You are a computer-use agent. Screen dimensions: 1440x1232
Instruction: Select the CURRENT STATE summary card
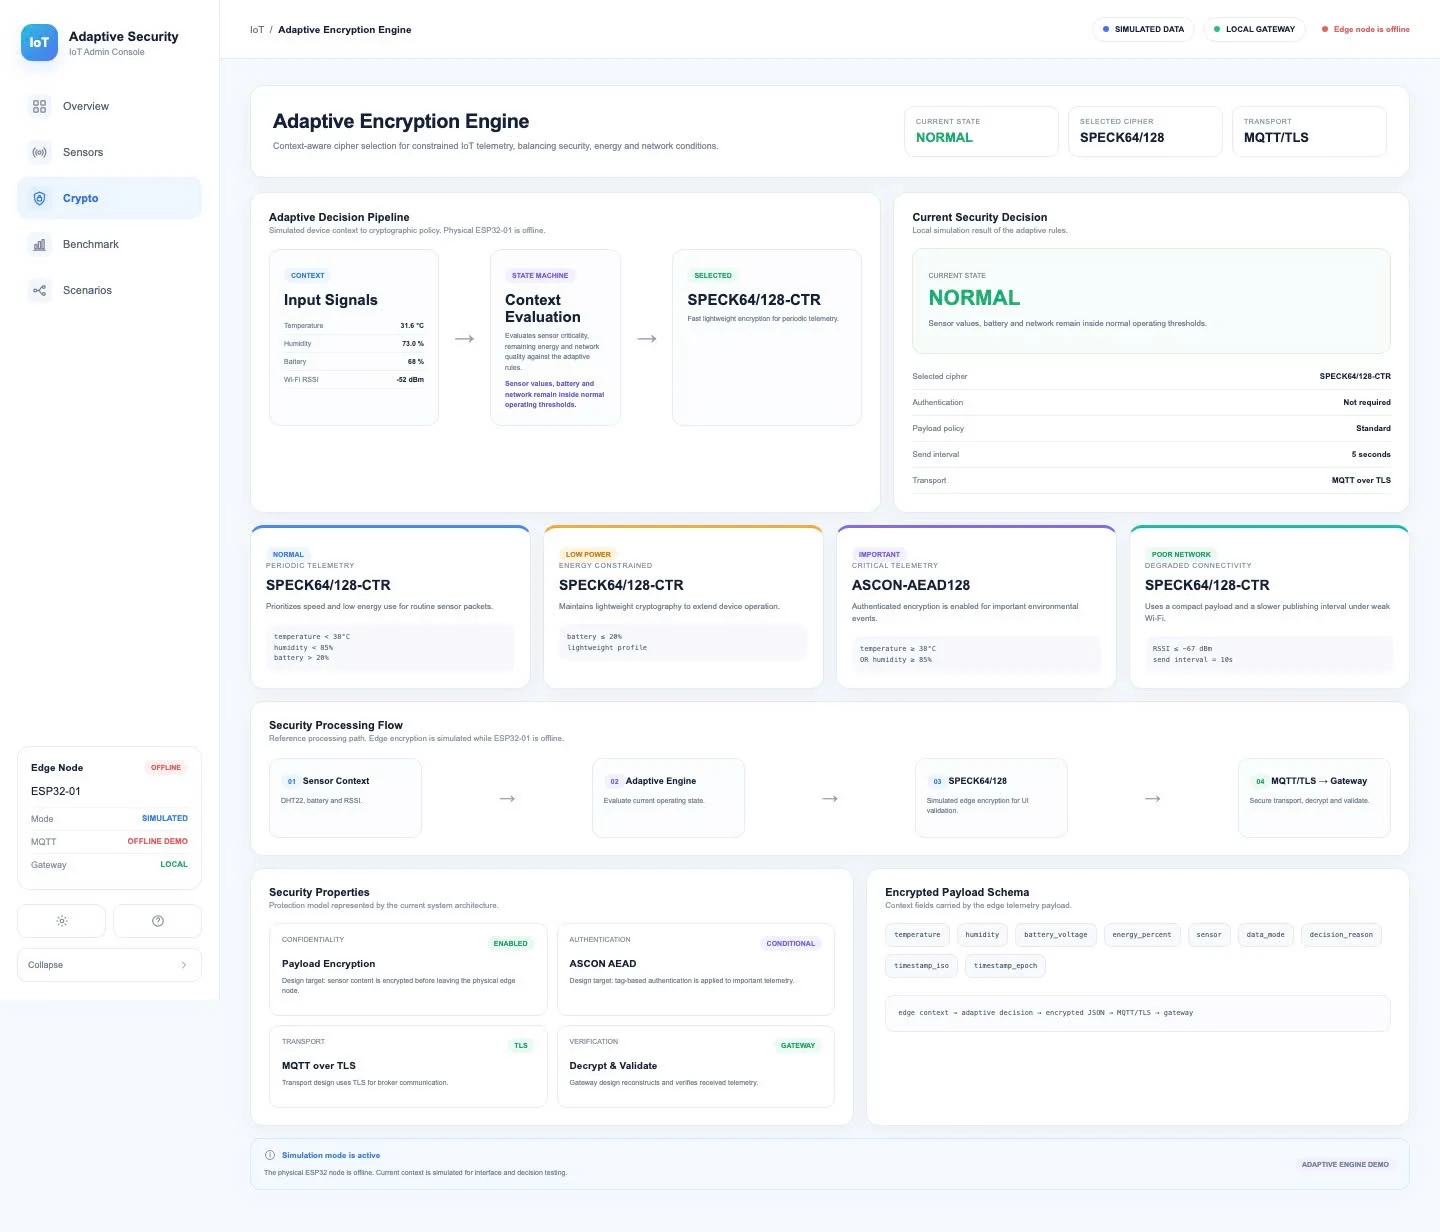pyautogui.click(x=981, y=131)
